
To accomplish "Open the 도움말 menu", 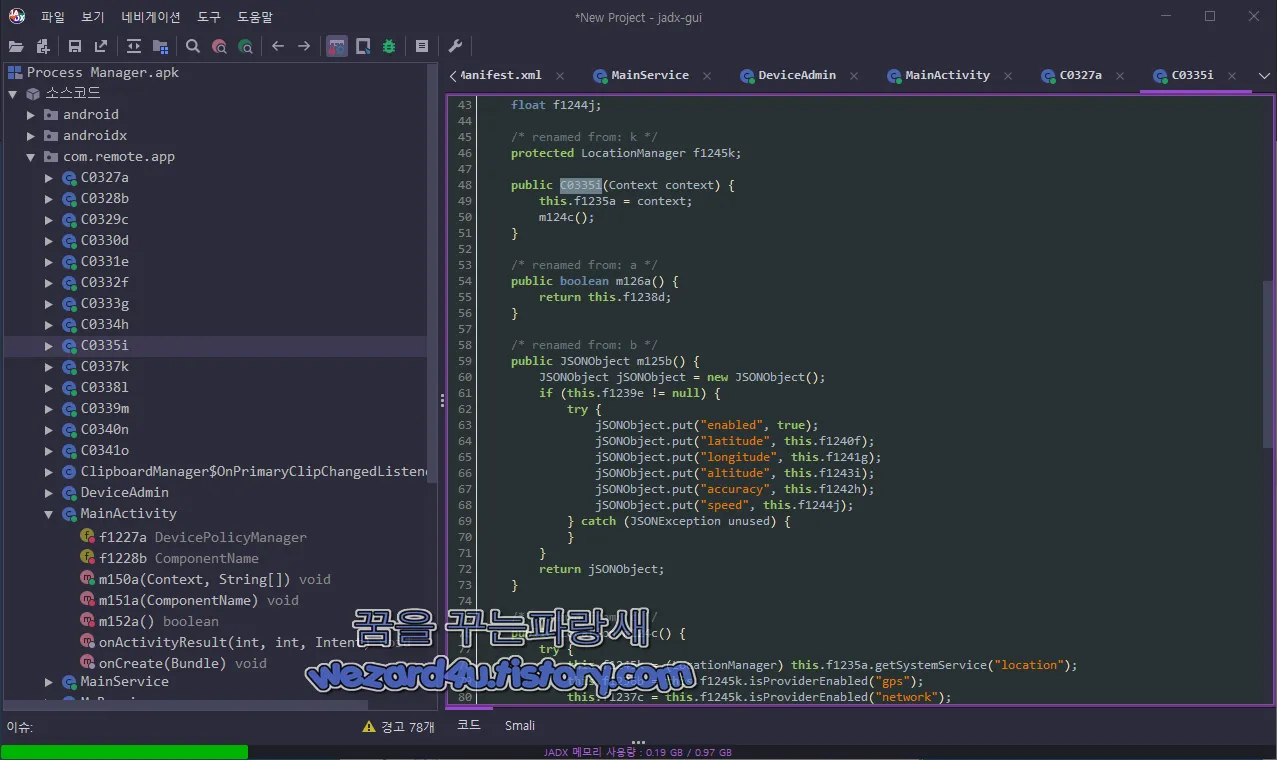I will [x=255, y=17].
